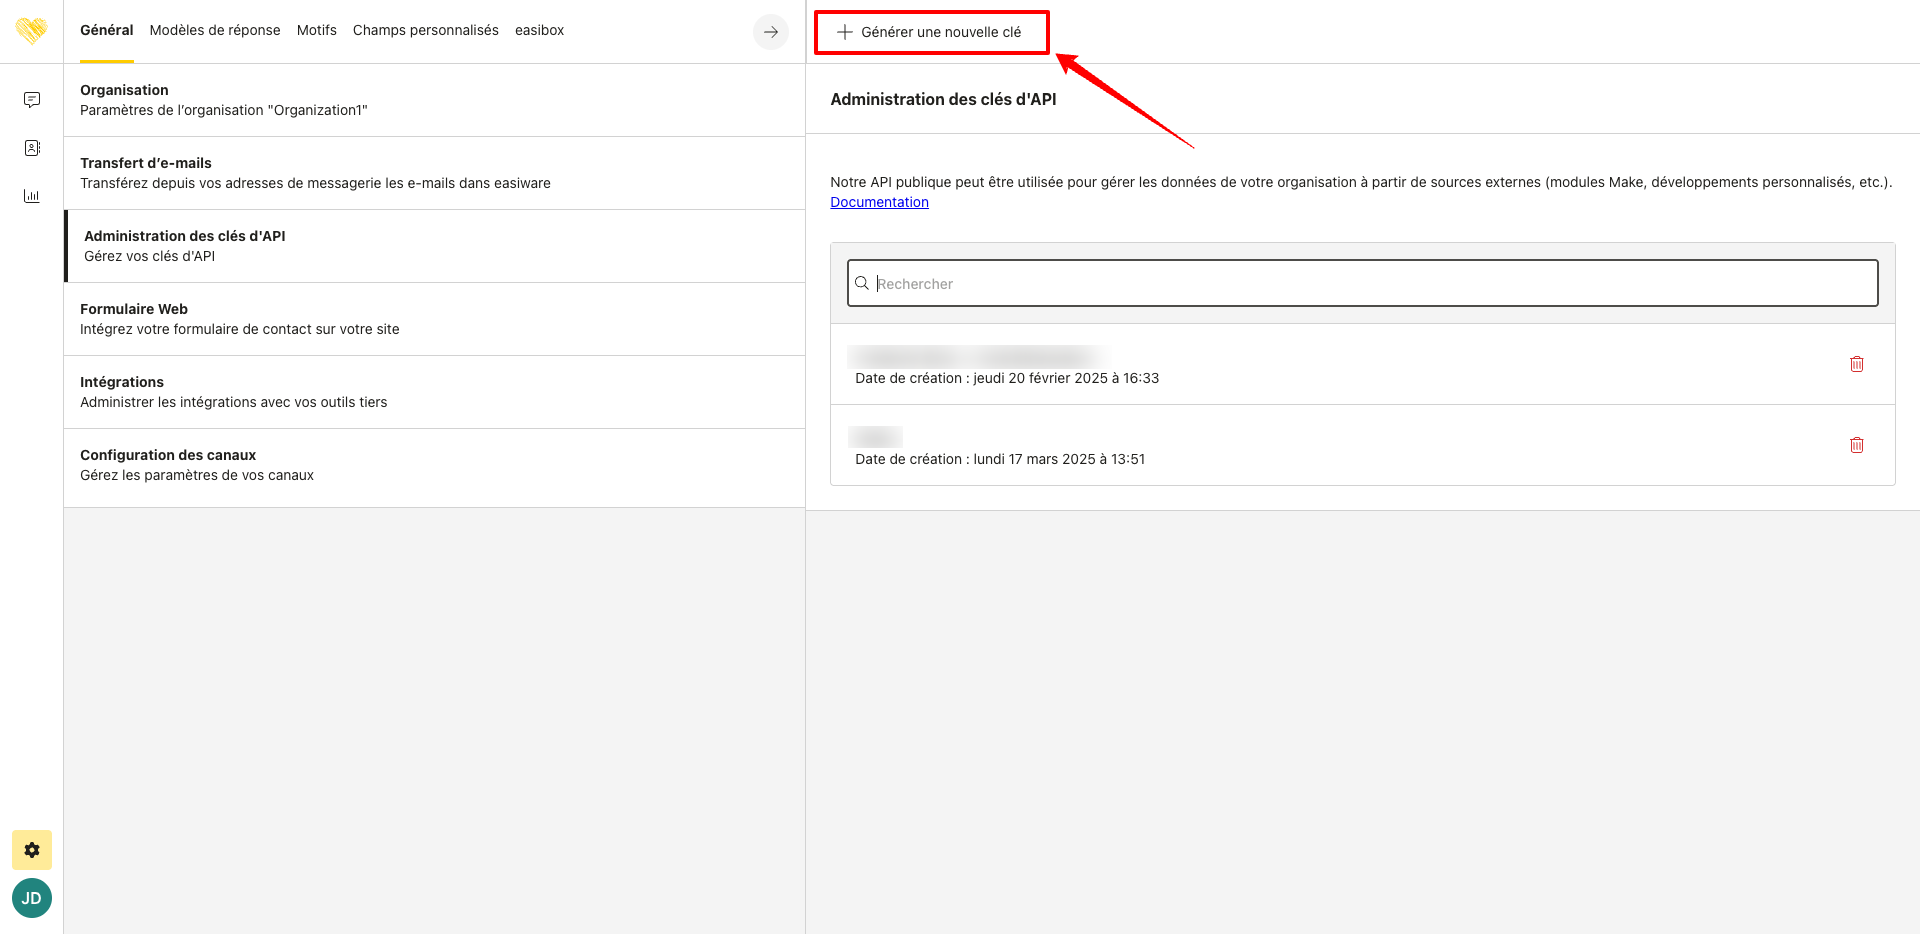Screen dimensions: 1920x934
Task: Open Configuration des canaux section
Action: click(x=434, y=465)
